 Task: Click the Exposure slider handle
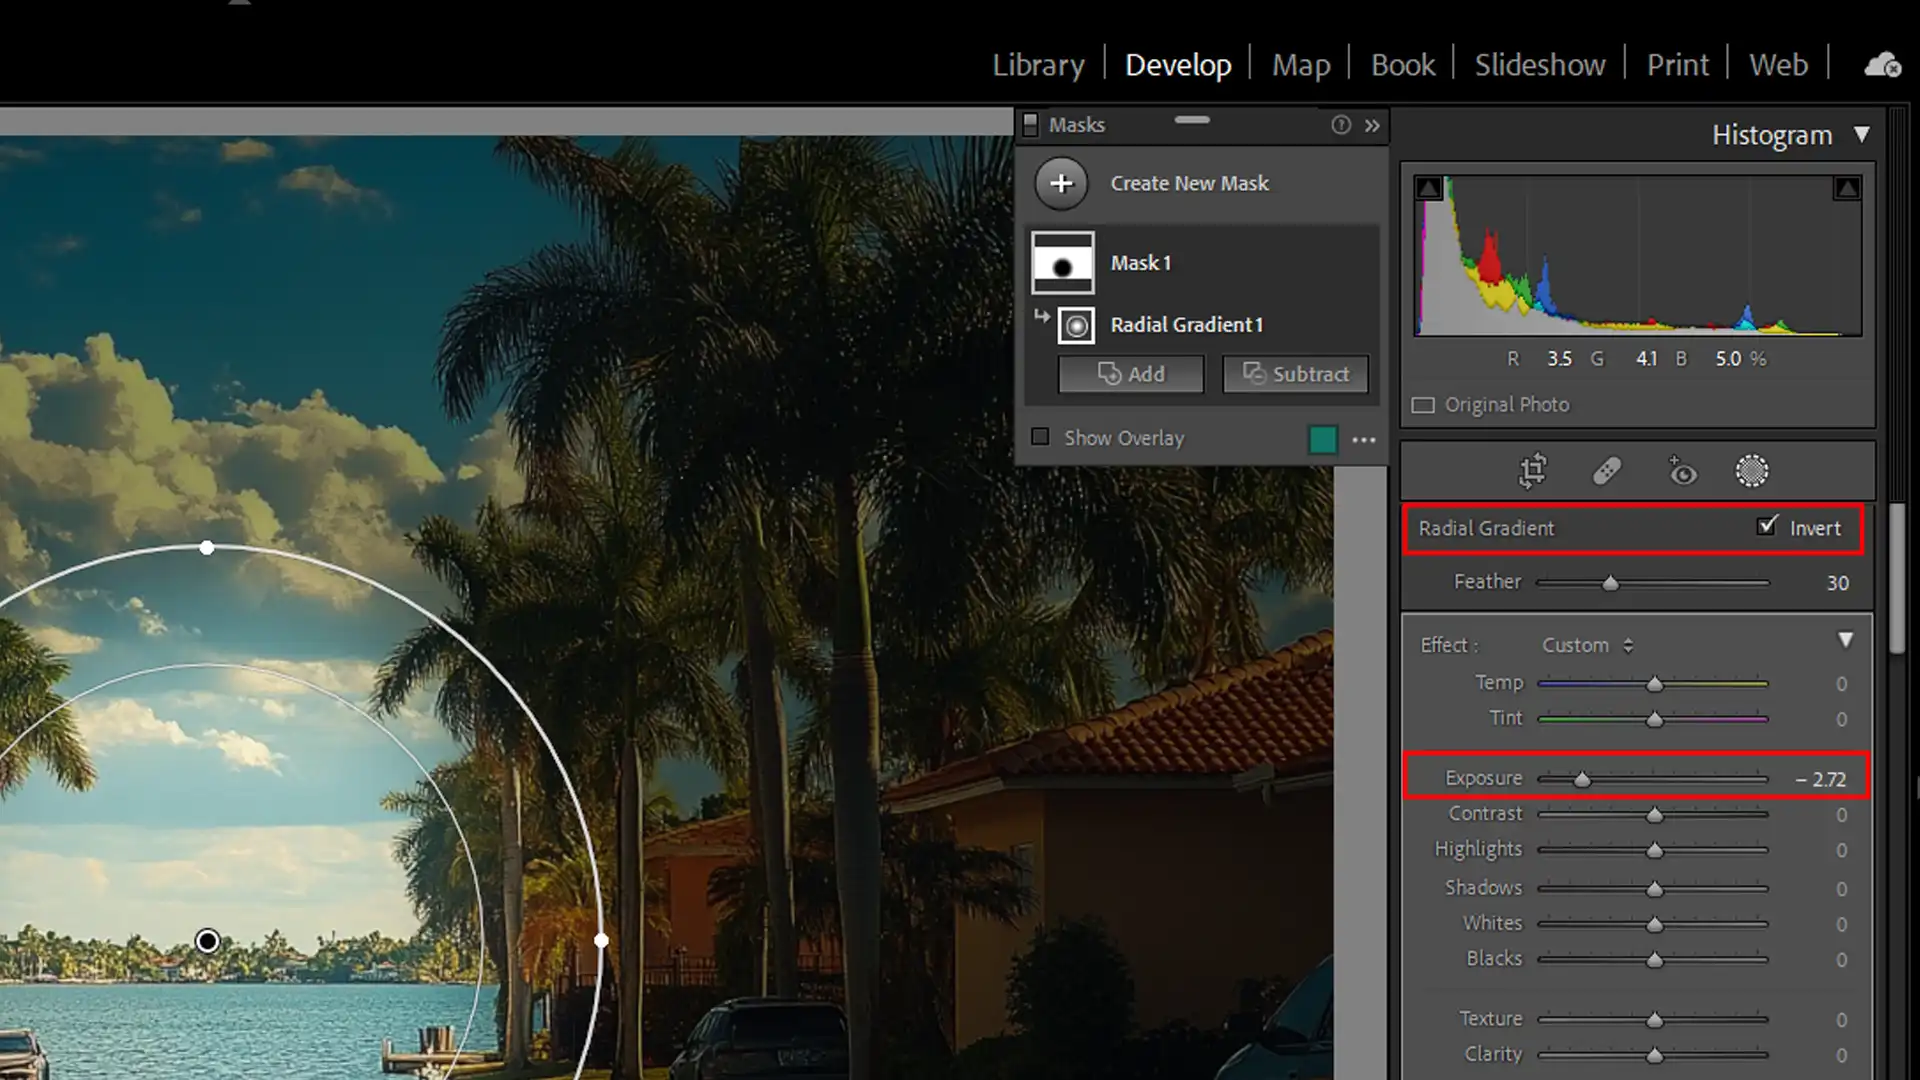coord(1582,779)
